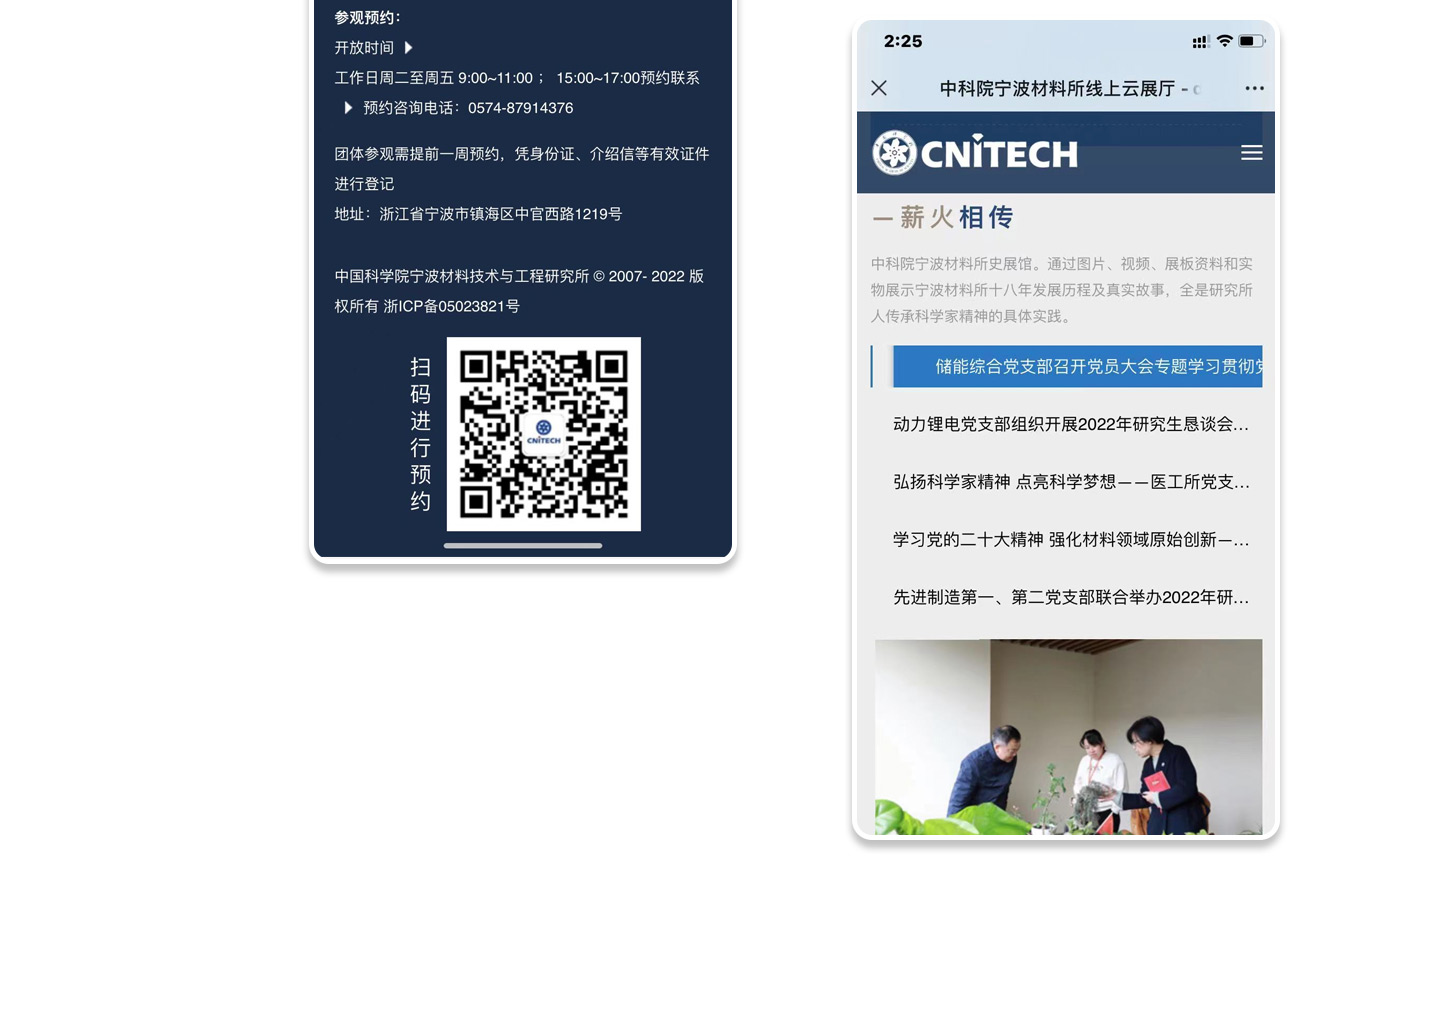
Task: Tap the reservation QR code
Action: (544, 434)
